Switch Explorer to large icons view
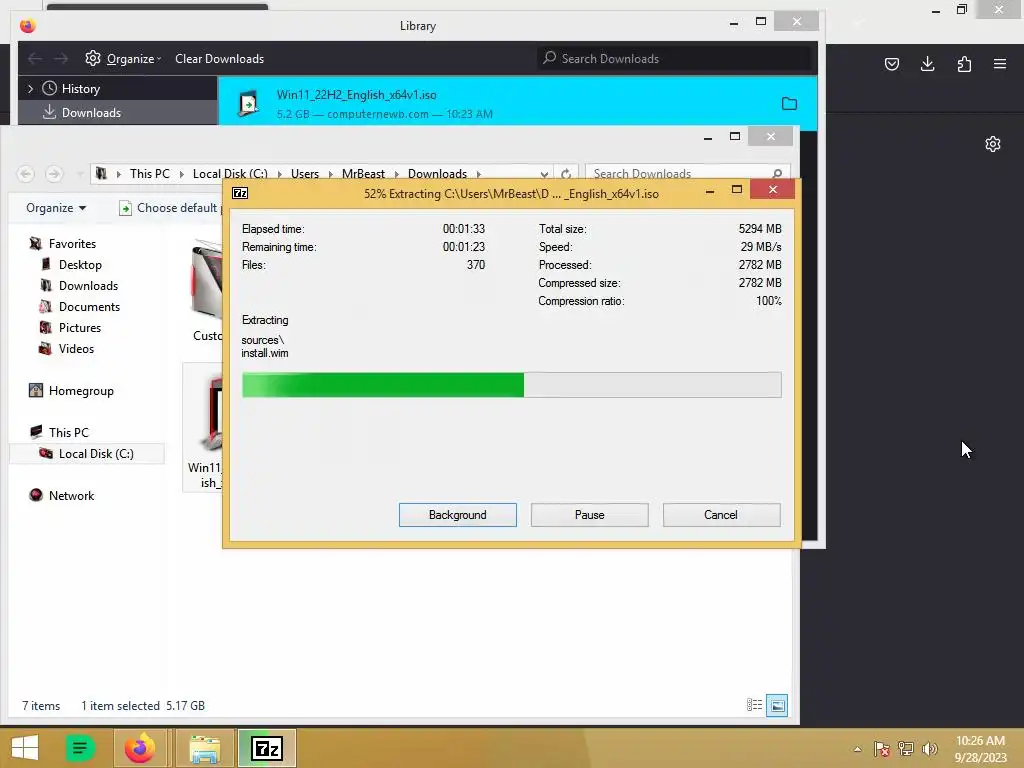This screenshot has width=1024, height=768. point(776,705)
